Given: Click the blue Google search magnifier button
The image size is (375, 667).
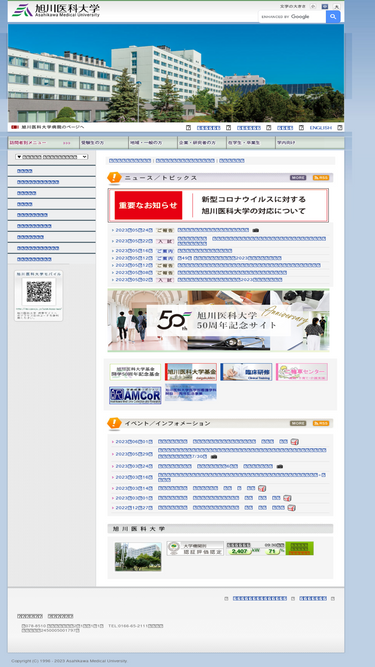Looking at the screenshot, I should click(333, 17).
